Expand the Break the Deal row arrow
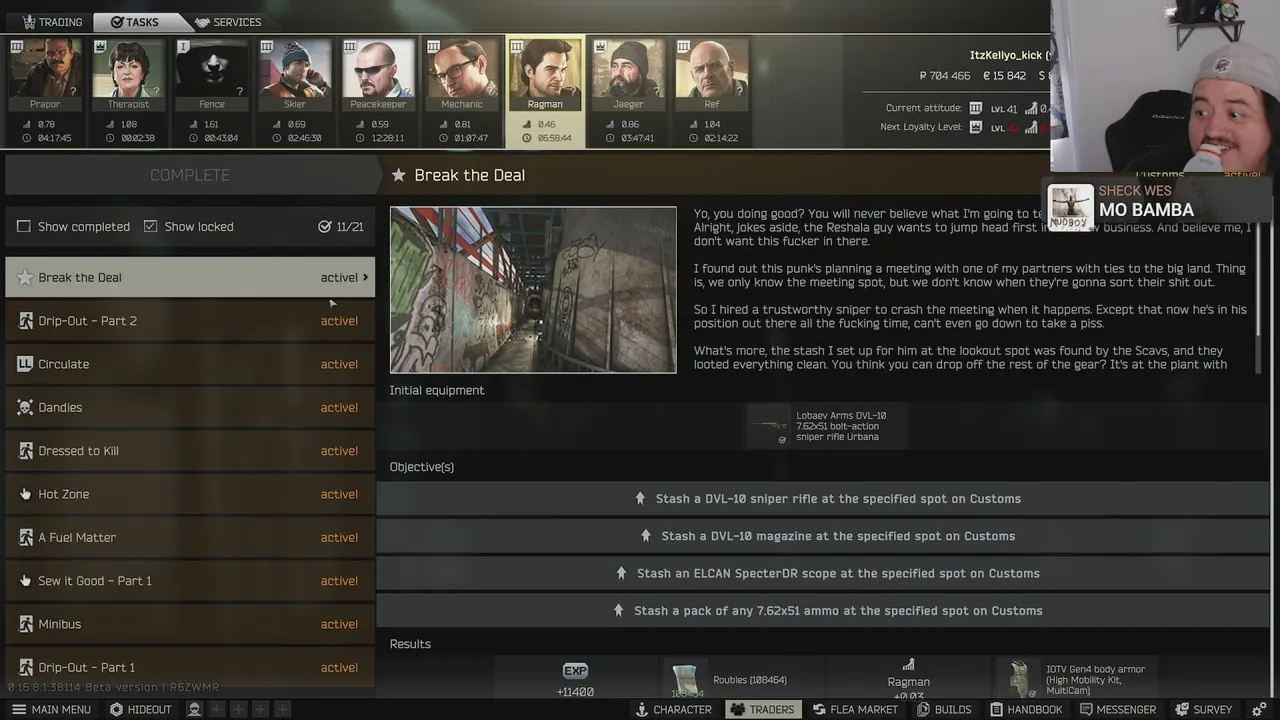The width and height of the screenshot is (1280, 720). (x=365, y=278)
